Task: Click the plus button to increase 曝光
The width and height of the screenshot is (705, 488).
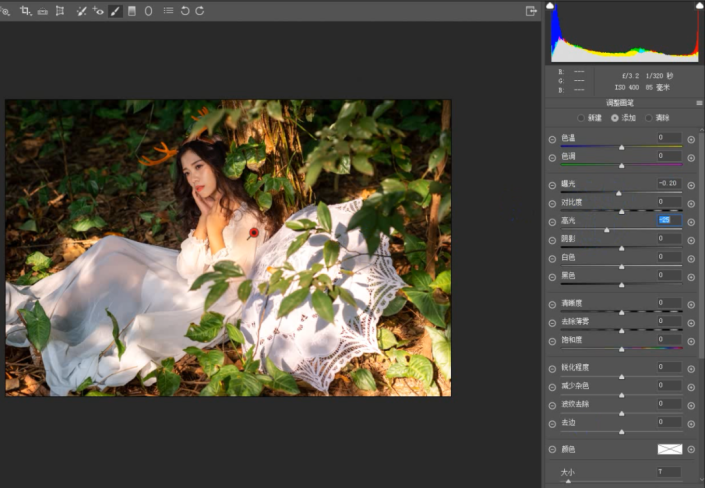Action: click(690, 185)
